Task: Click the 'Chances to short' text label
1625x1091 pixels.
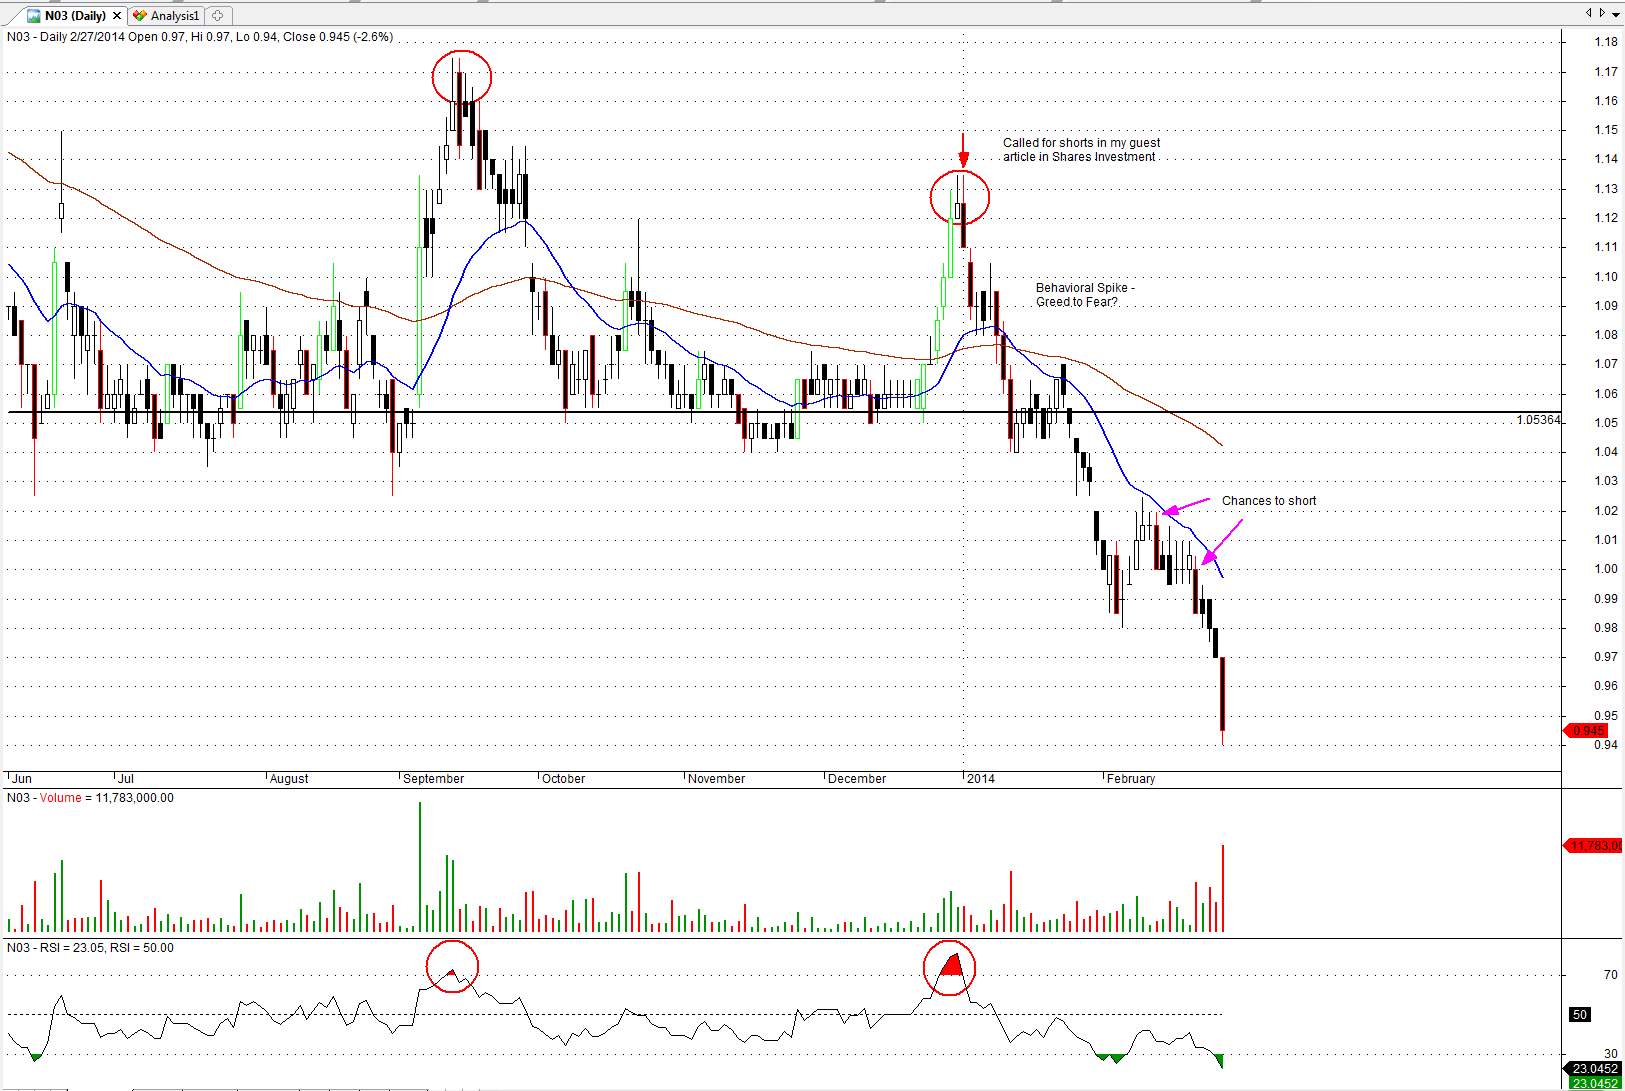Action: [1268, 501]
